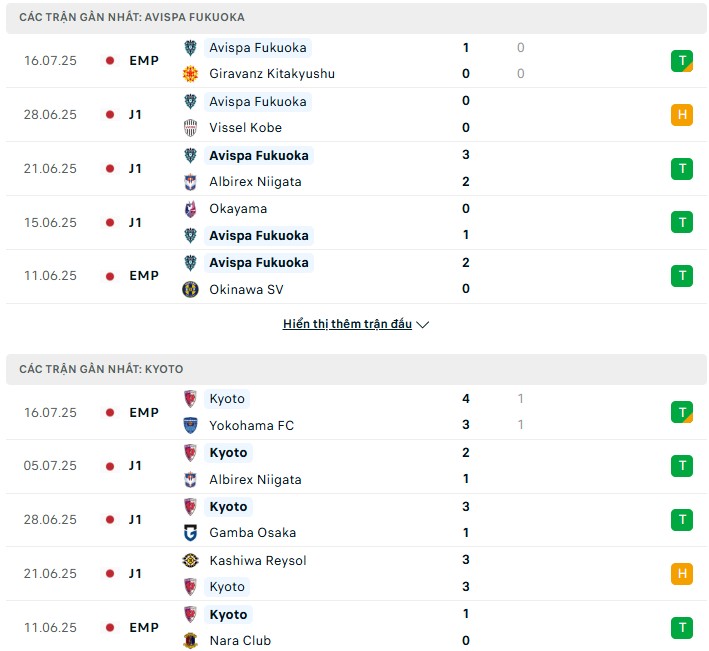Click the Okayama club crest

(190, 209)
